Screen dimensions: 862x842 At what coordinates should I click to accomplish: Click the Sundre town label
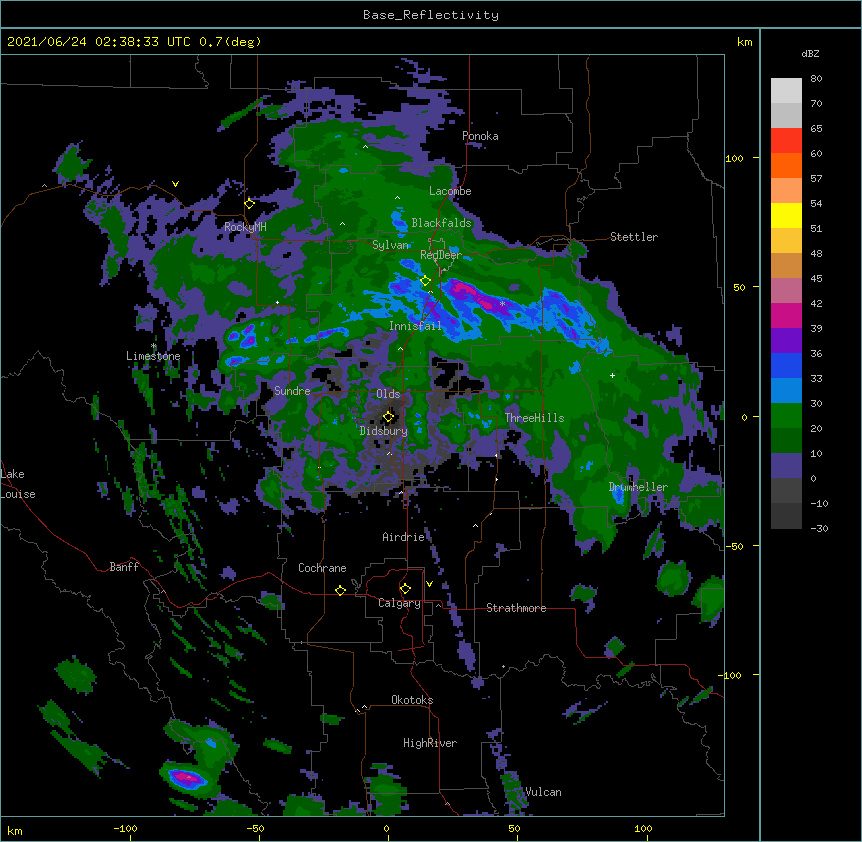pyautogui.click(x=292, y=391)
